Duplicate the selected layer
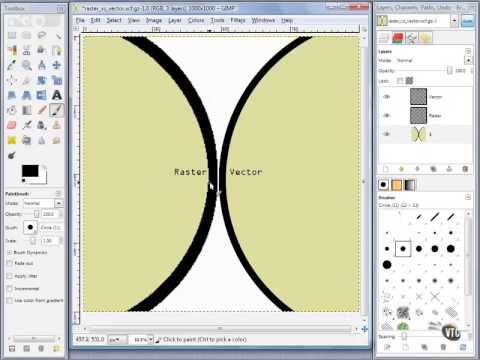 433,169
